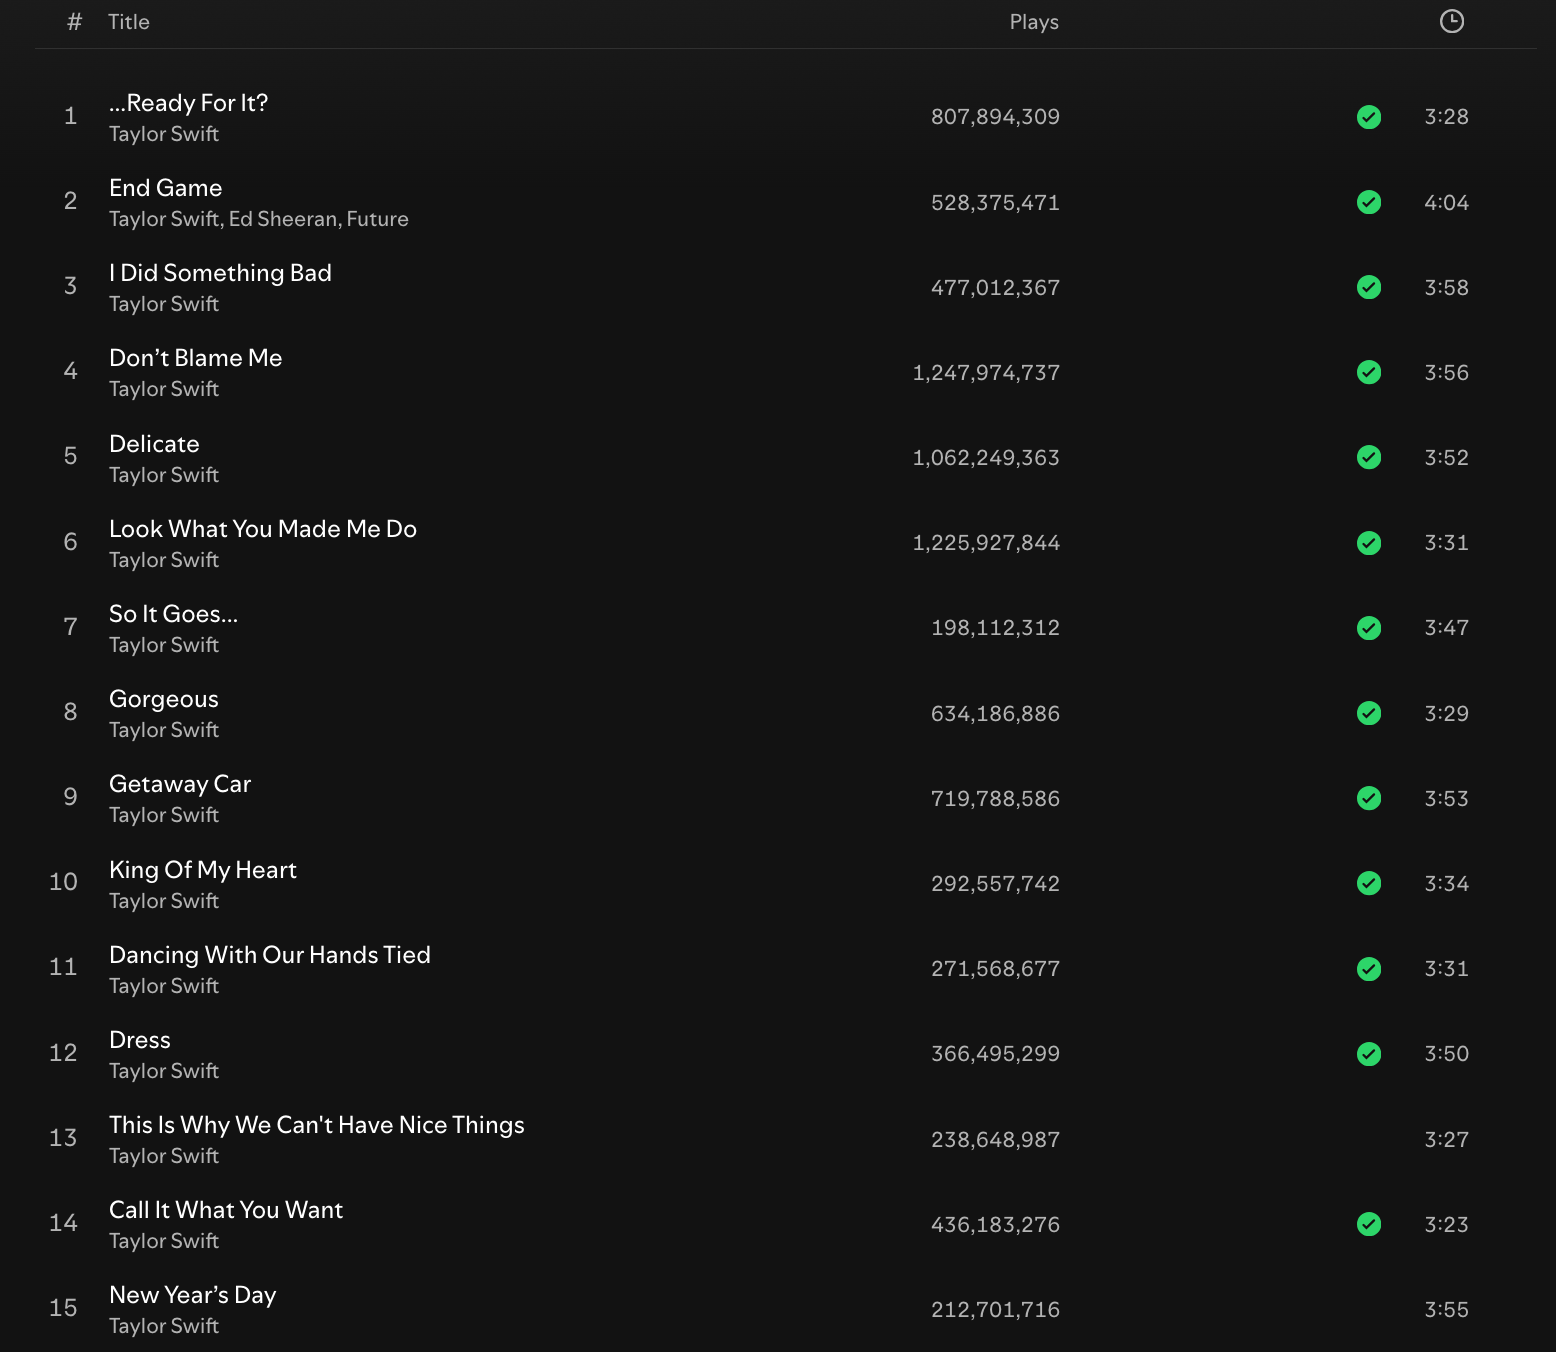Click green checkmark on Gorgeous row

pyautogui.click(x=1369, y=713)
